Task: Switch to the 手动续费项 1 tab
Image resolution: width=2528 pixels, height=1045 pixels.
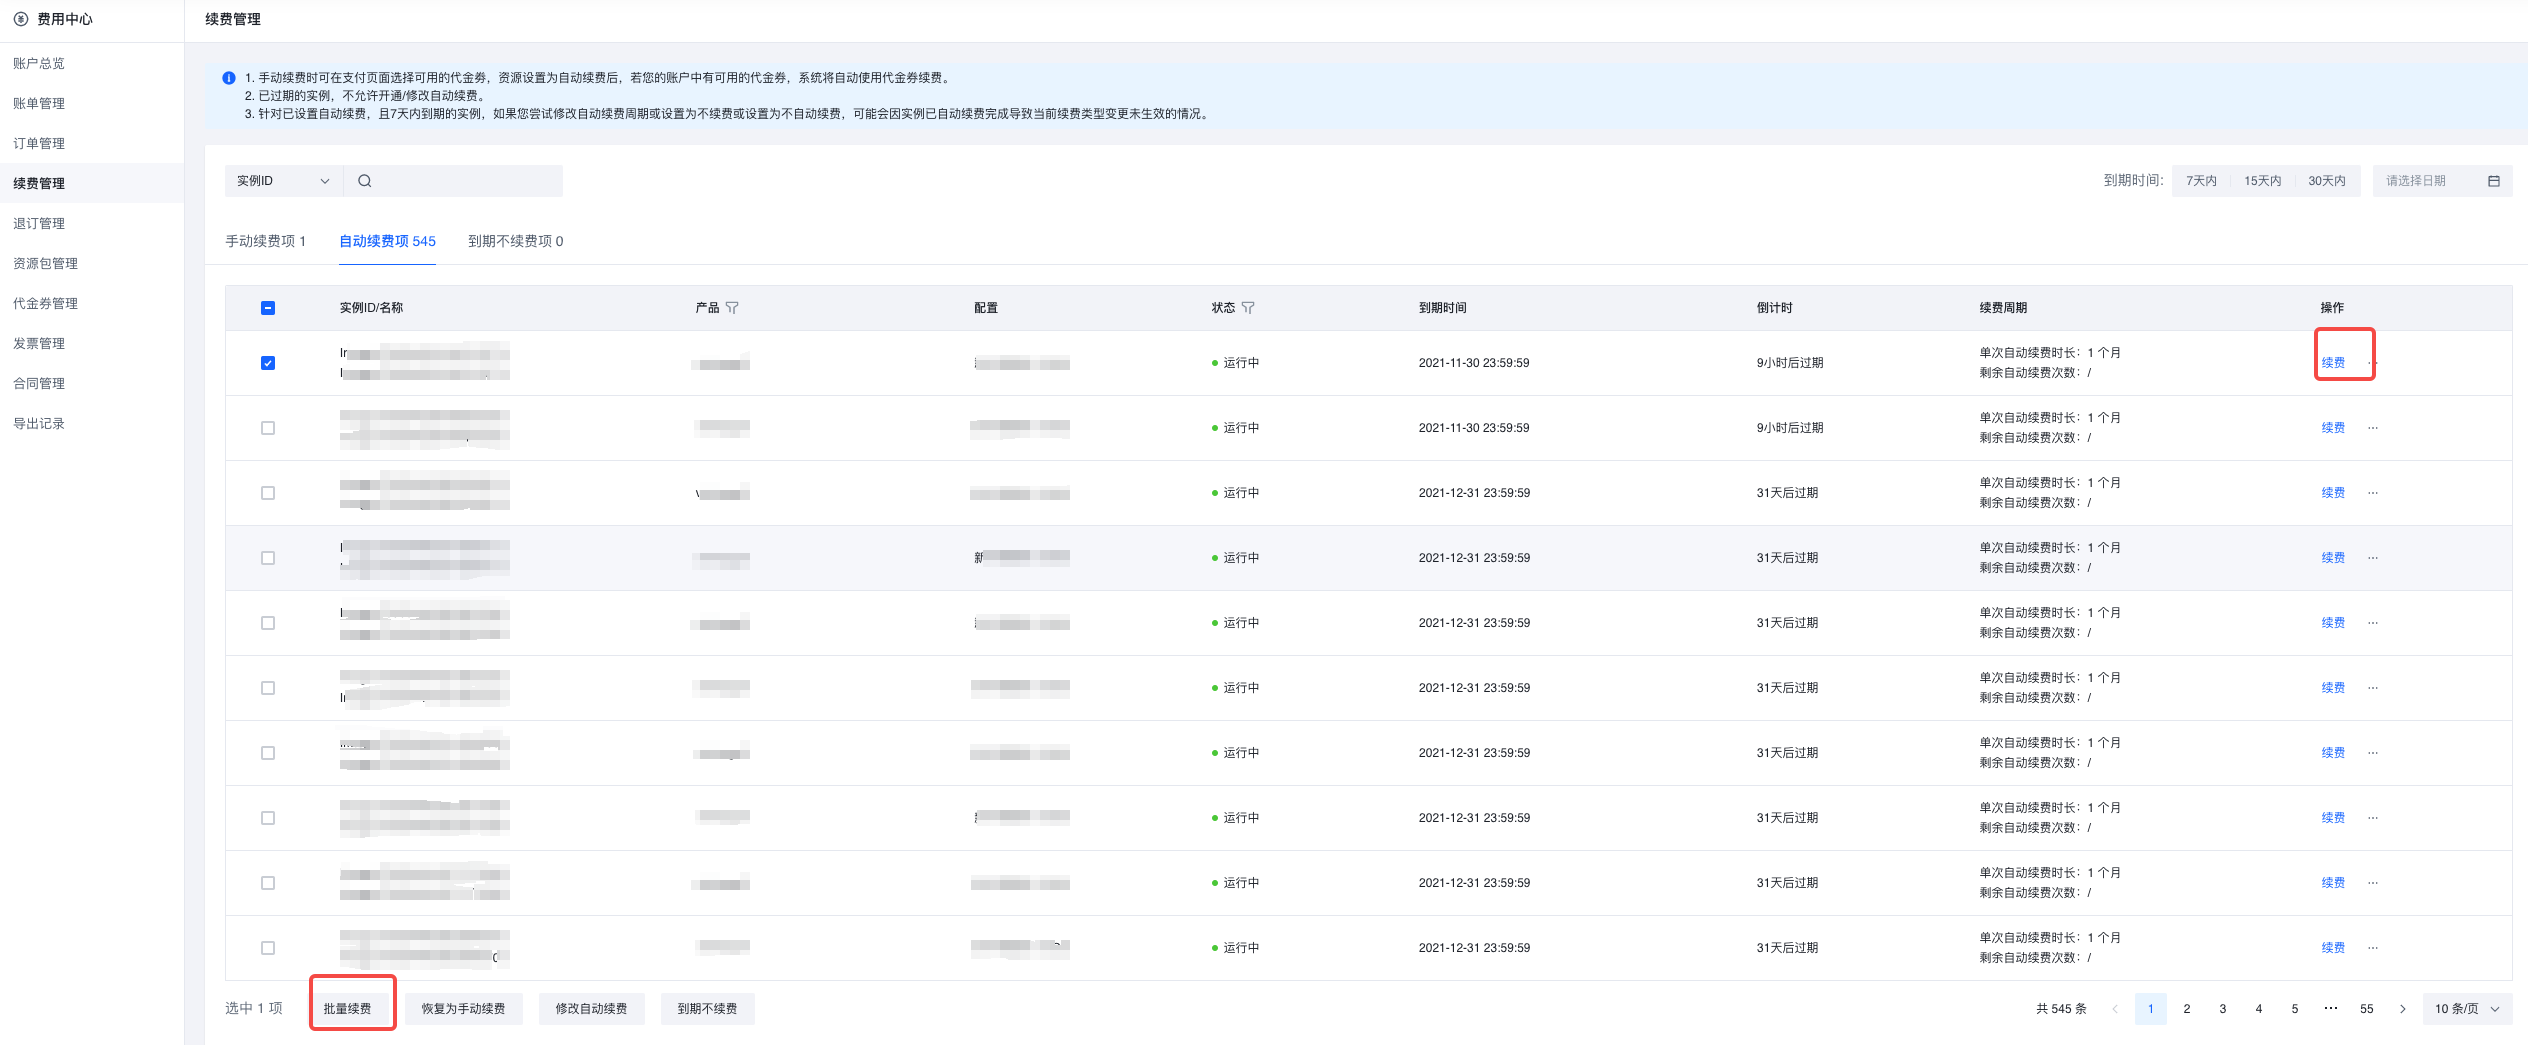Action: (x=265, y=241)
